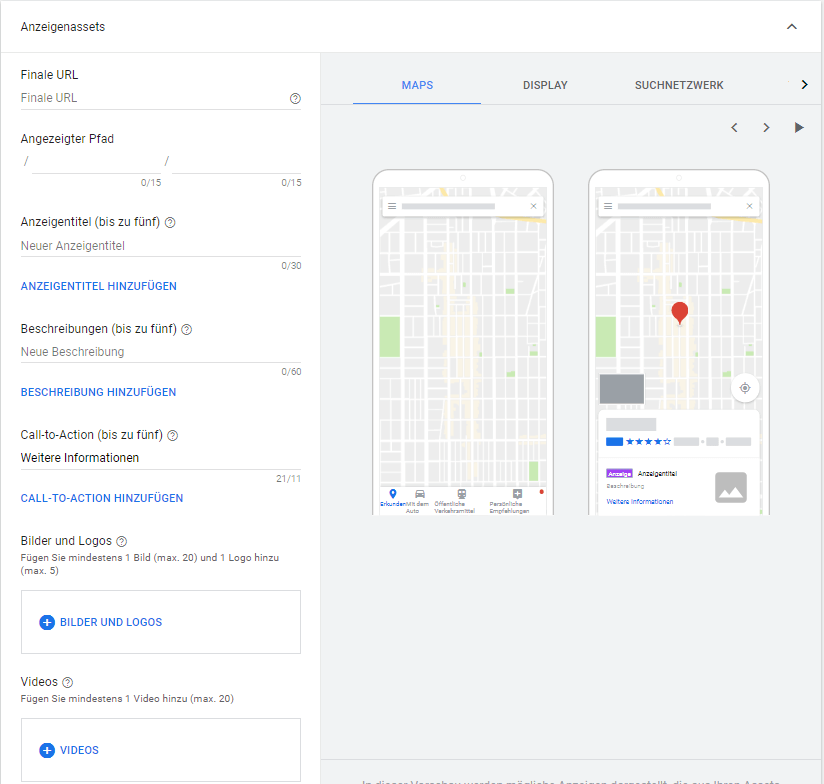
Task: Focus the Neuer Anzeigentitel input field
Action: (150, 246)
